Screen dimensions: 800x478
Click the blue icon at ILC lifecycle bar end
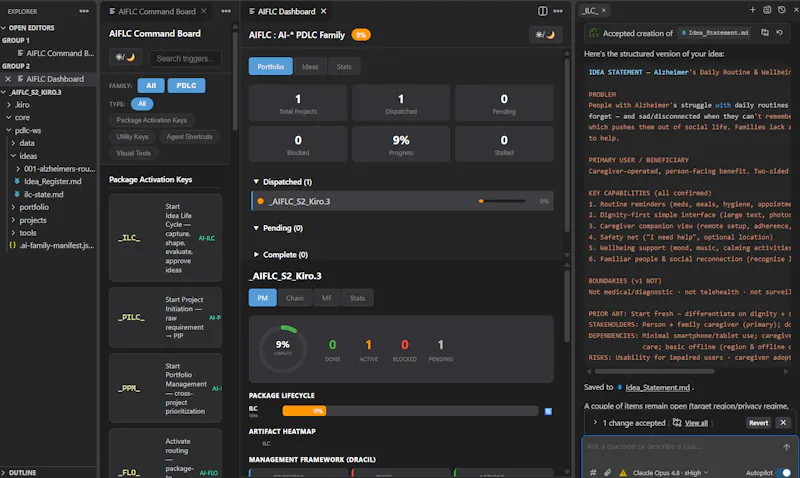(x=548, y=411)
